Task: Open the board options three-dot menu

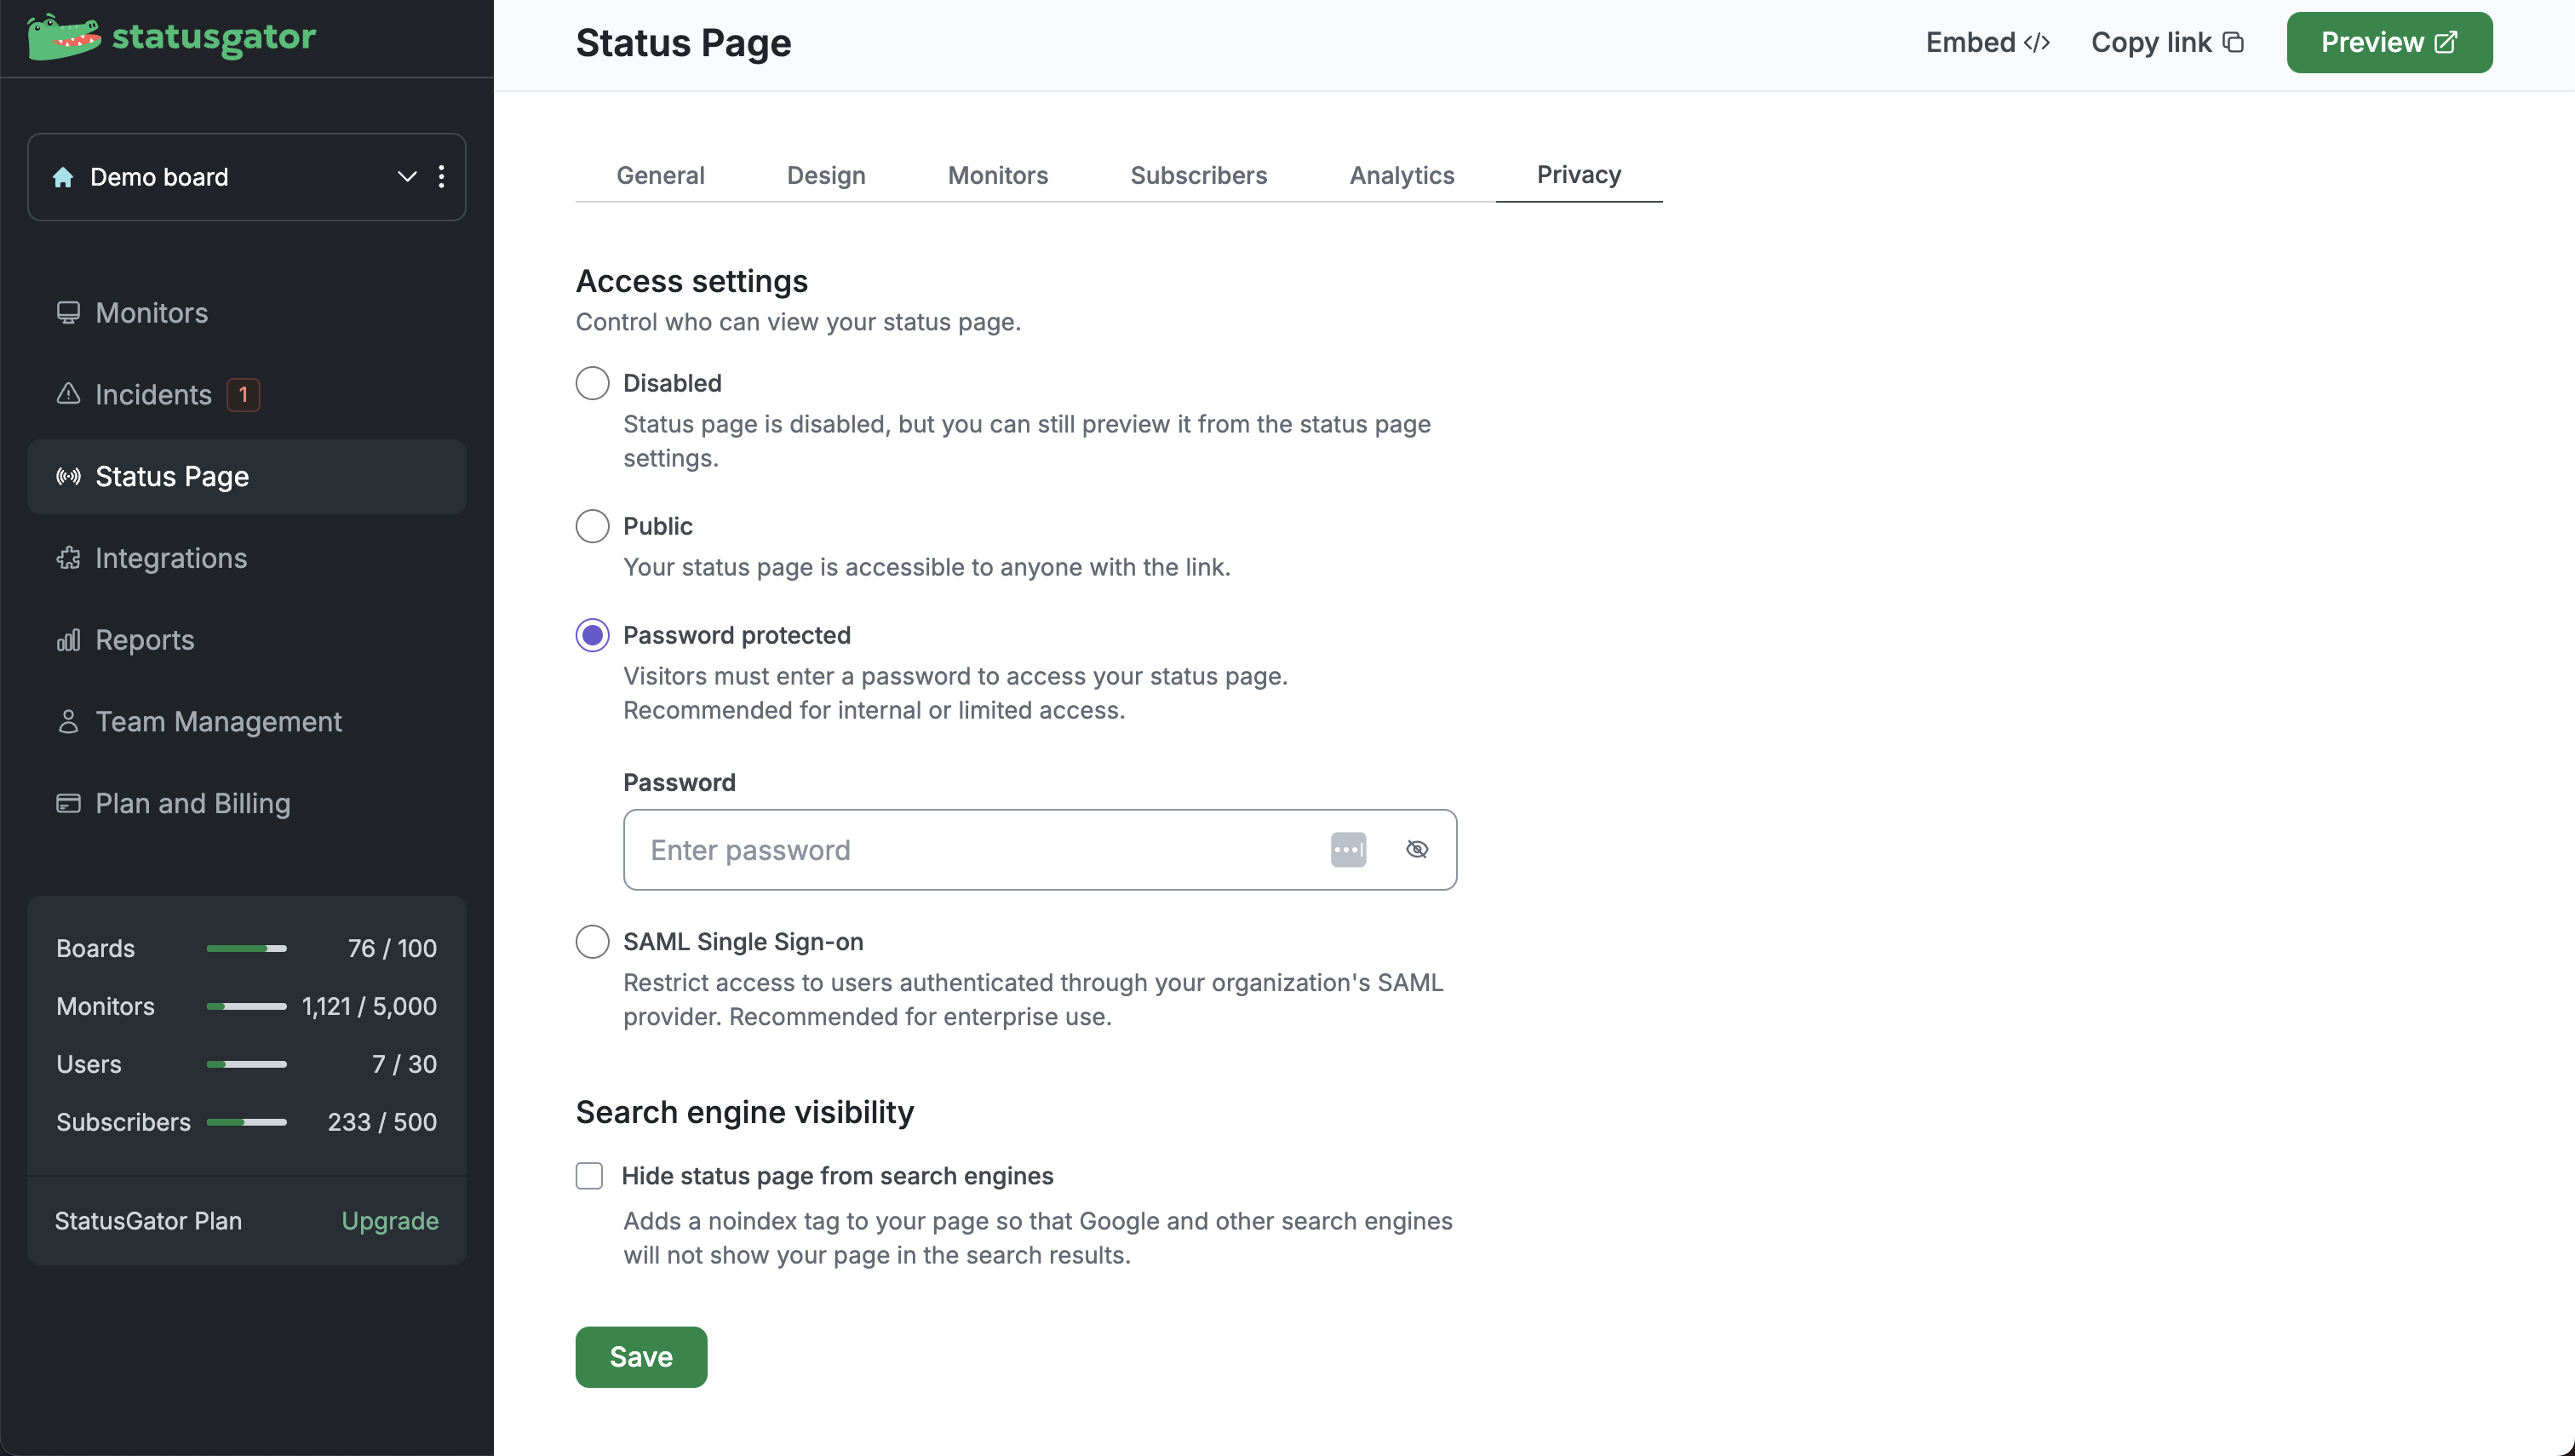Action: (x=441, y=177)
